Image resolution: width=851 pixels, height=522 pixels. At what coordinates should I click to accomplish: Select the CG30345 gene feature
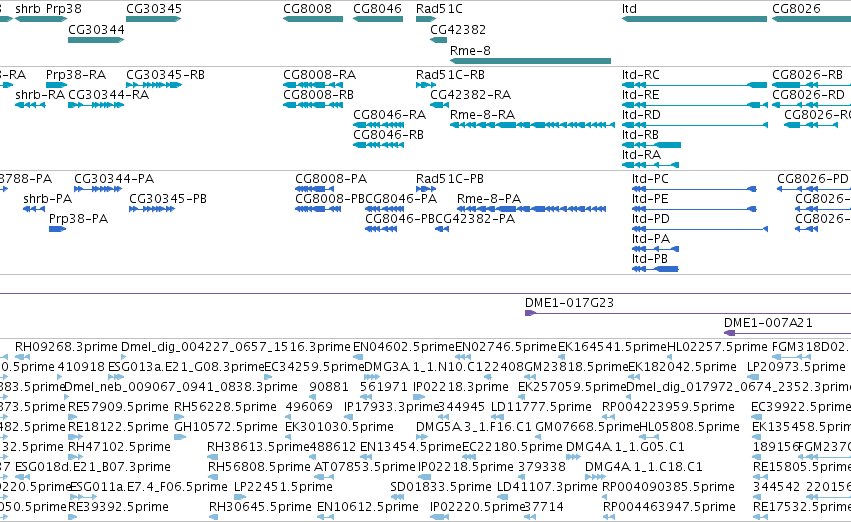pyautogui.click(x=153, y=19)
